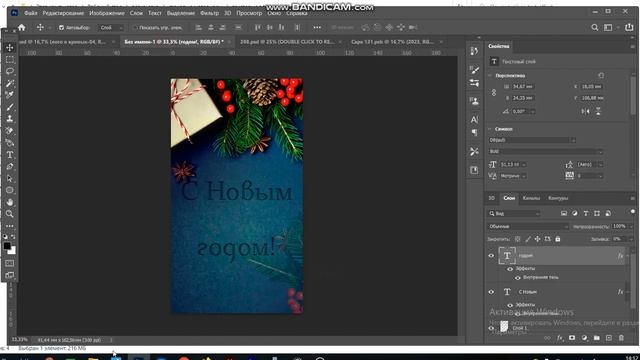Viewport: 640px width, 360px height.
Task: Hide the годом text layer eye
Action: coord(491,256)
